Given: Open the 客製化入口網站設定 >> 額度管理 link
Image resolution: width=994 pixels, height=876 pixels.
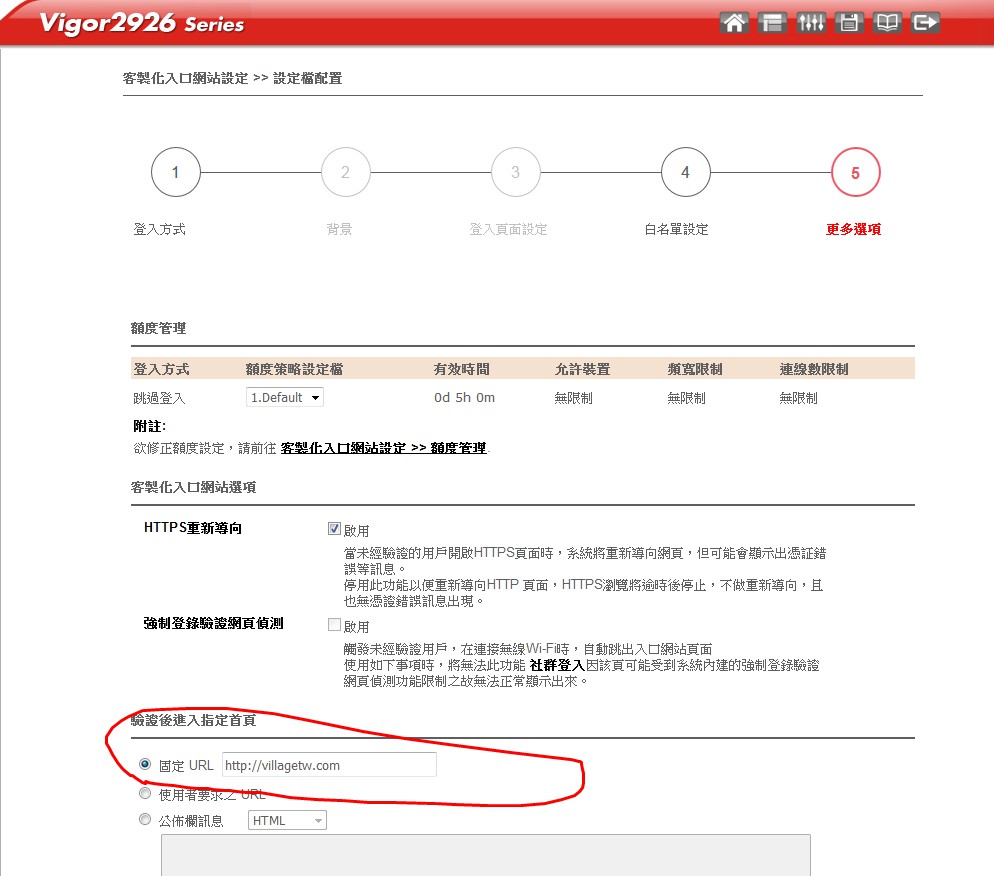Looking at the screenshot, I should click(x=383, y=449).
